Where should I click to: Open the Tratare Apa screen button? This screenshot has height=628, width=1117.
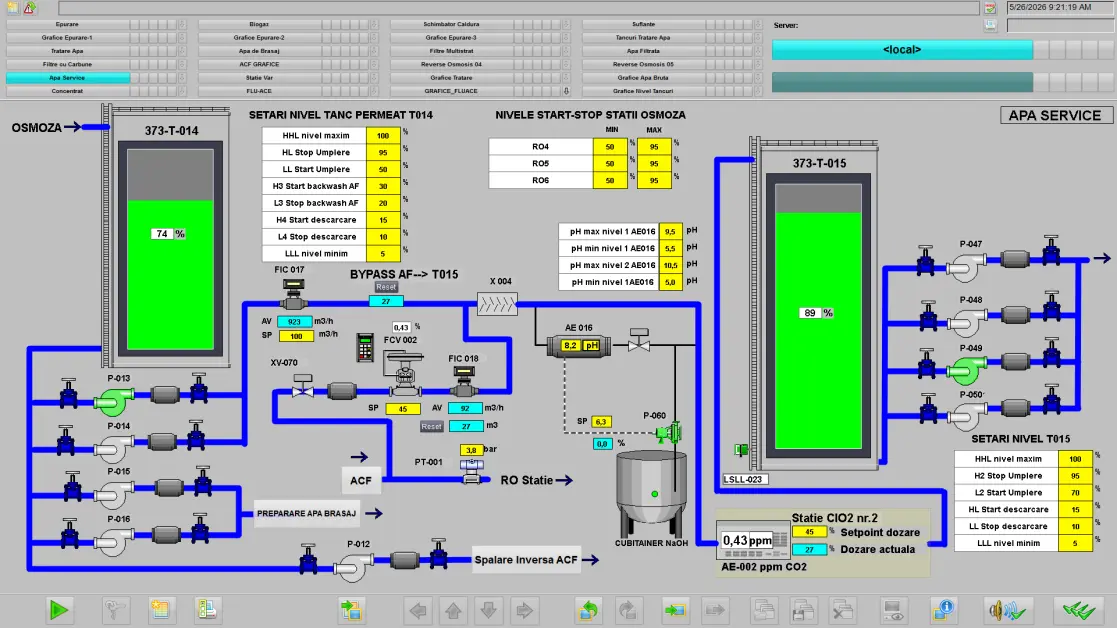pos(68,51)
